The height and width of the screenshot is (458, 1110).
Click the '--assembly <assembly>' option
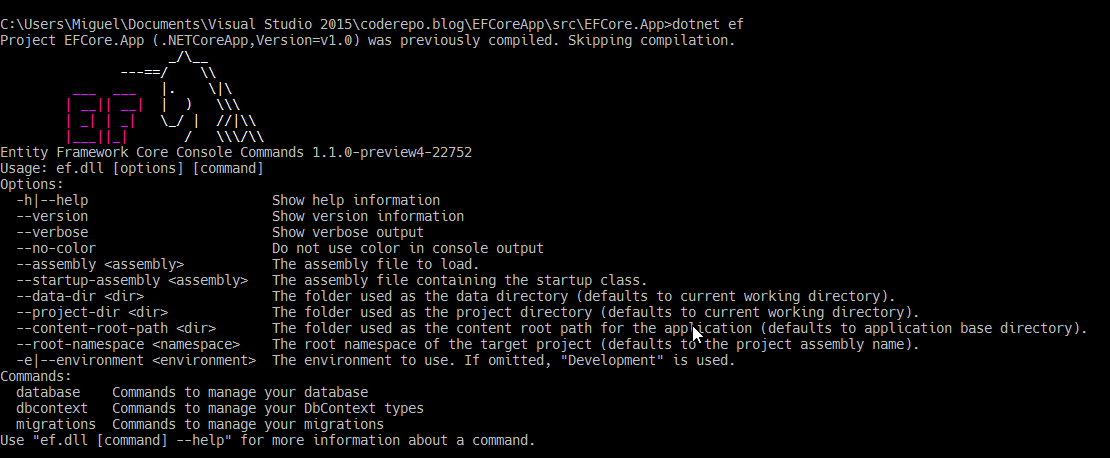point(100,264)
